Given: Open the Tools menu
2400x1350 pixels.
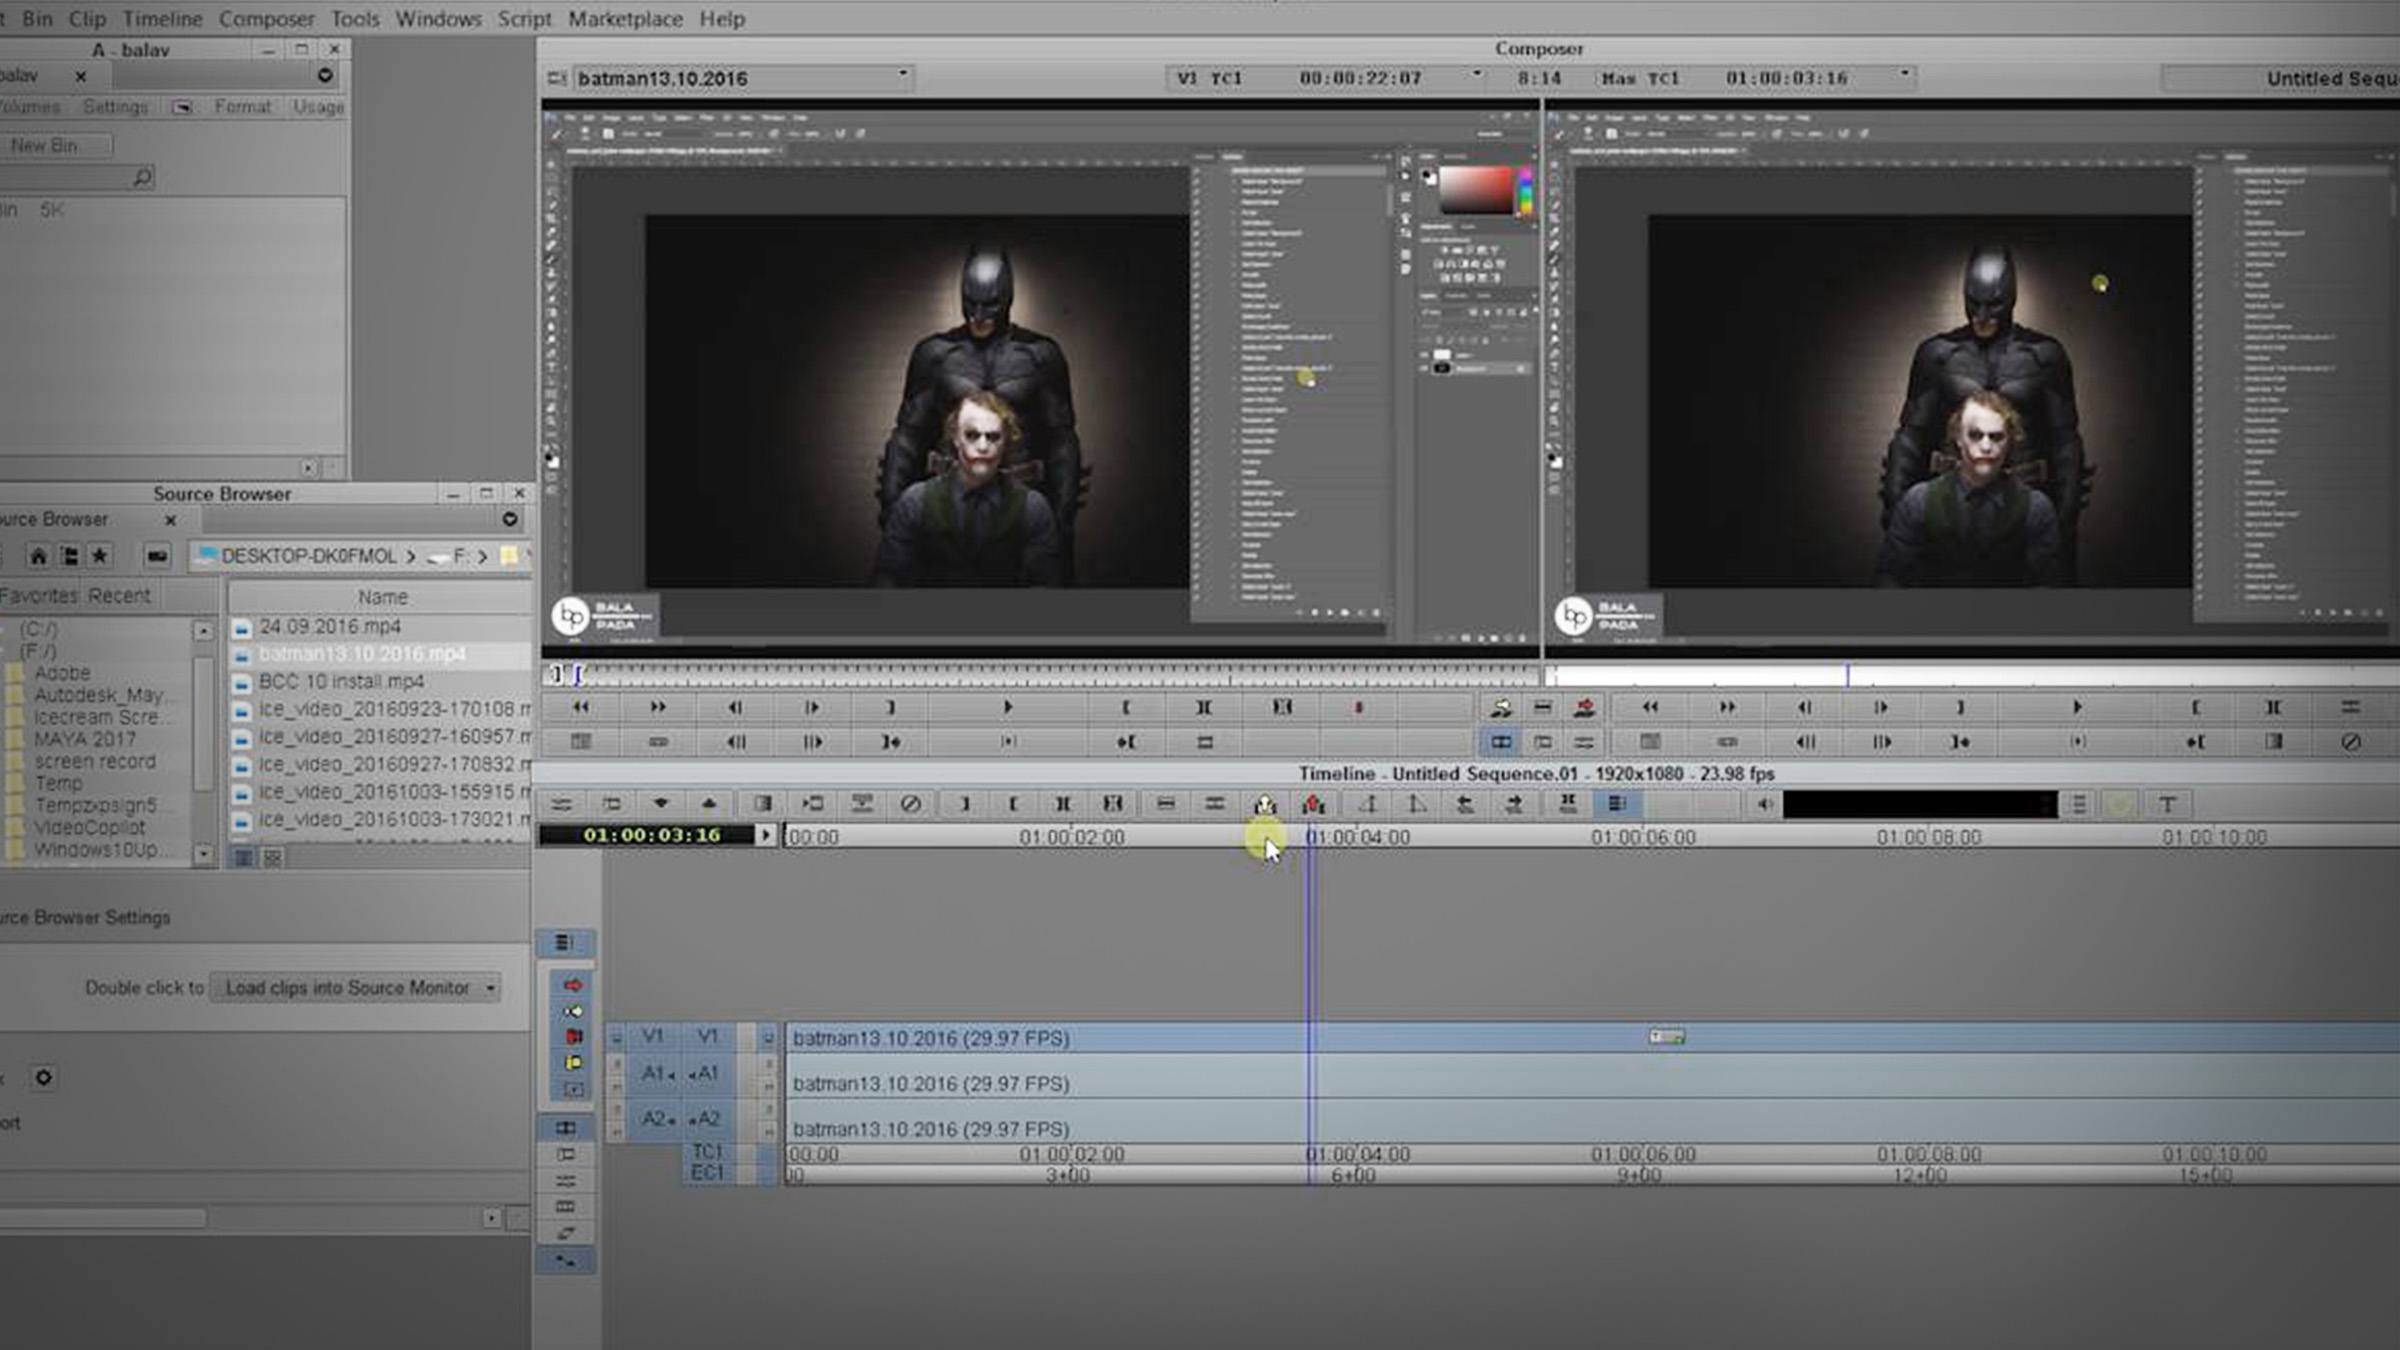Looking at the screenshot, I should click(x=355, y=19).
